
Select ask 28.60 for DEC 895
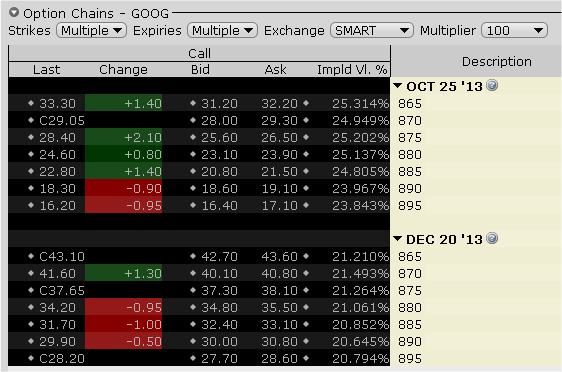tap(279, 359)
